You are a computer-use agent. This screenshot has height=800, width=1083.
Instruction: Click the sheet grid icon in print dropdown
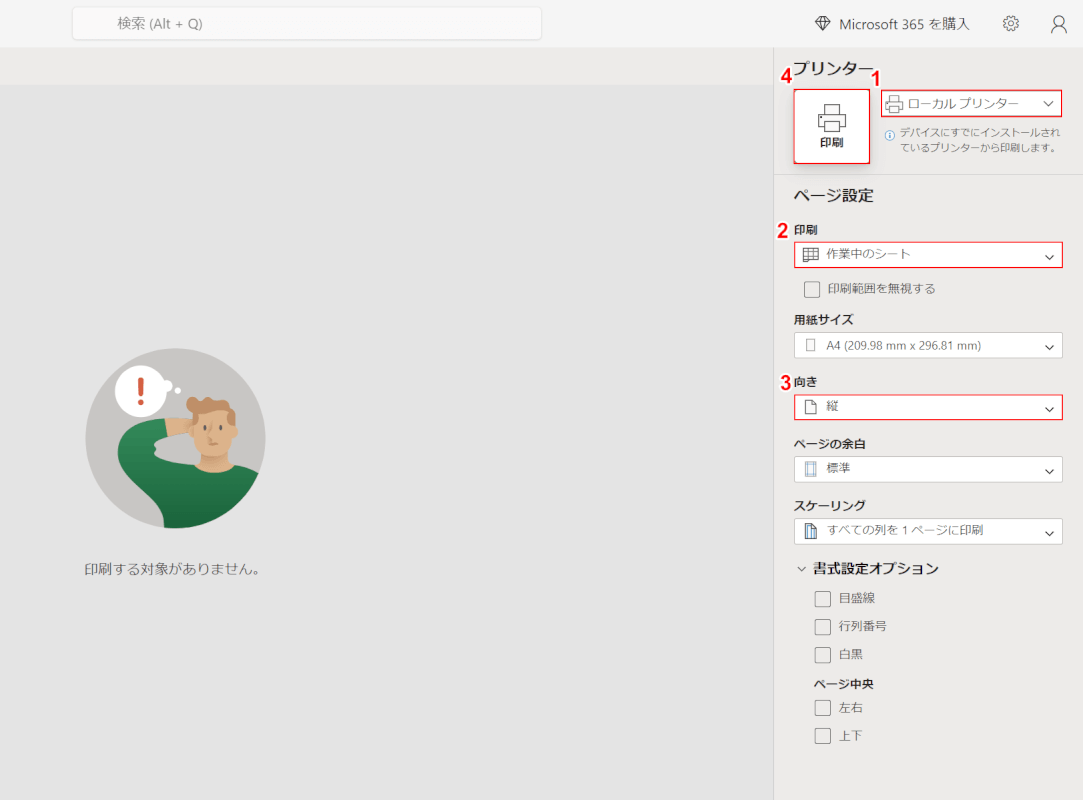pyautogui.click(x=811, y=255)
